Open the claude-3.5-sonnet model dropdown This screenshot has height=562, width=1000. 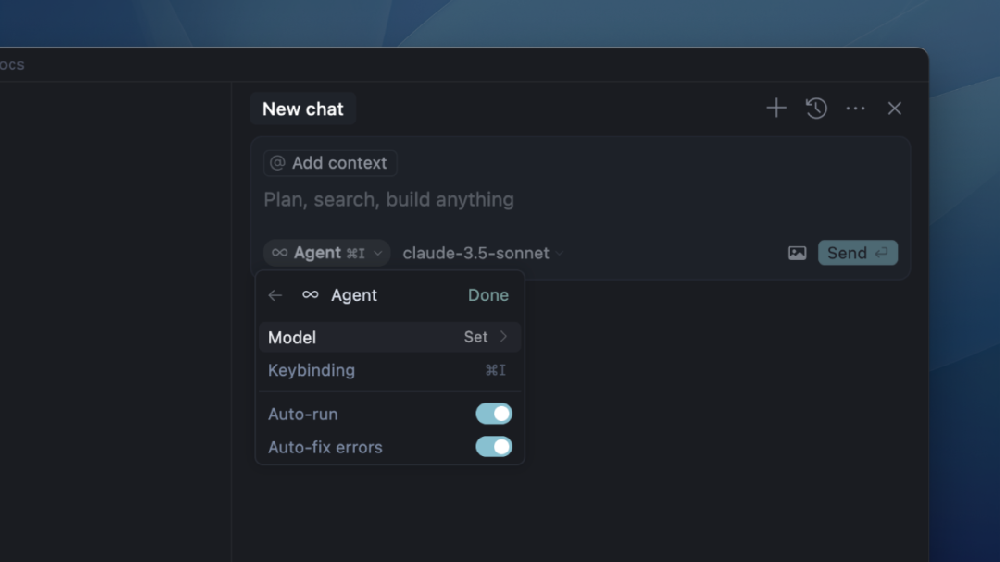(x=482, y=253)
